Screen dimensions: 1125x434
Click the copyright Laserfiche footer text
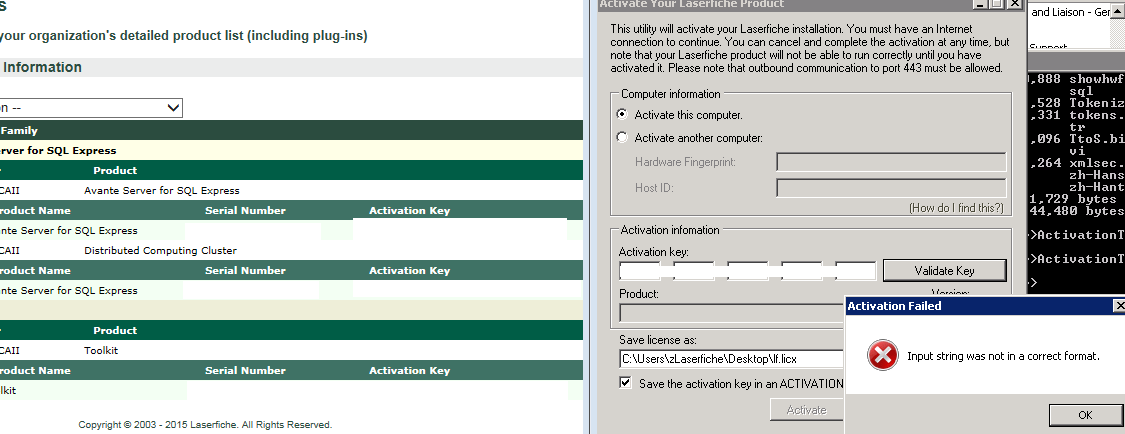pyautogui.click(x=205, y=425)
